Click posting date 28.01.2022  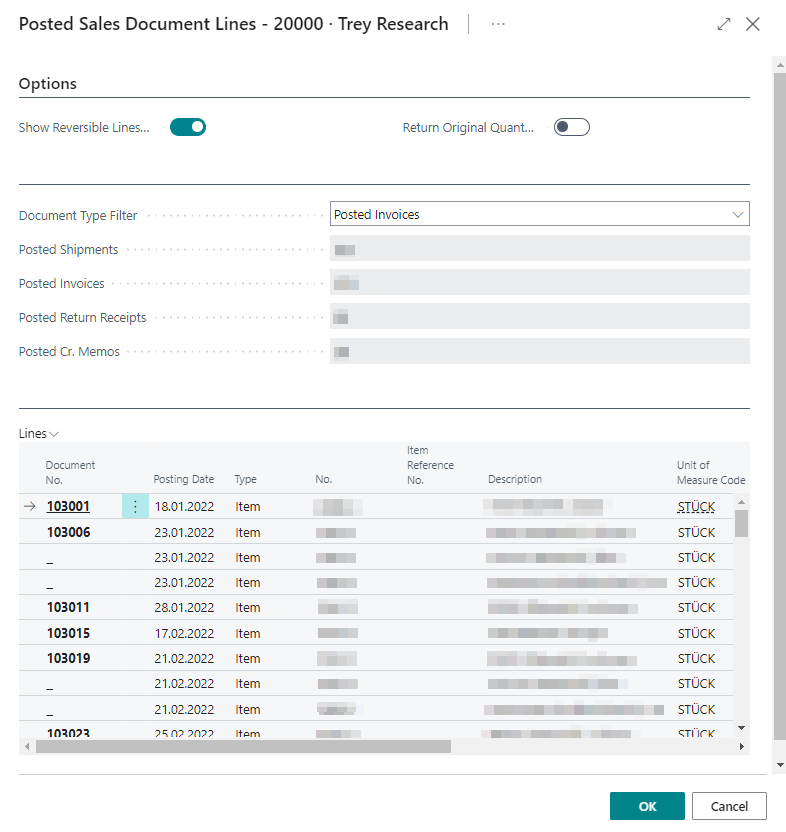point(184,608)
